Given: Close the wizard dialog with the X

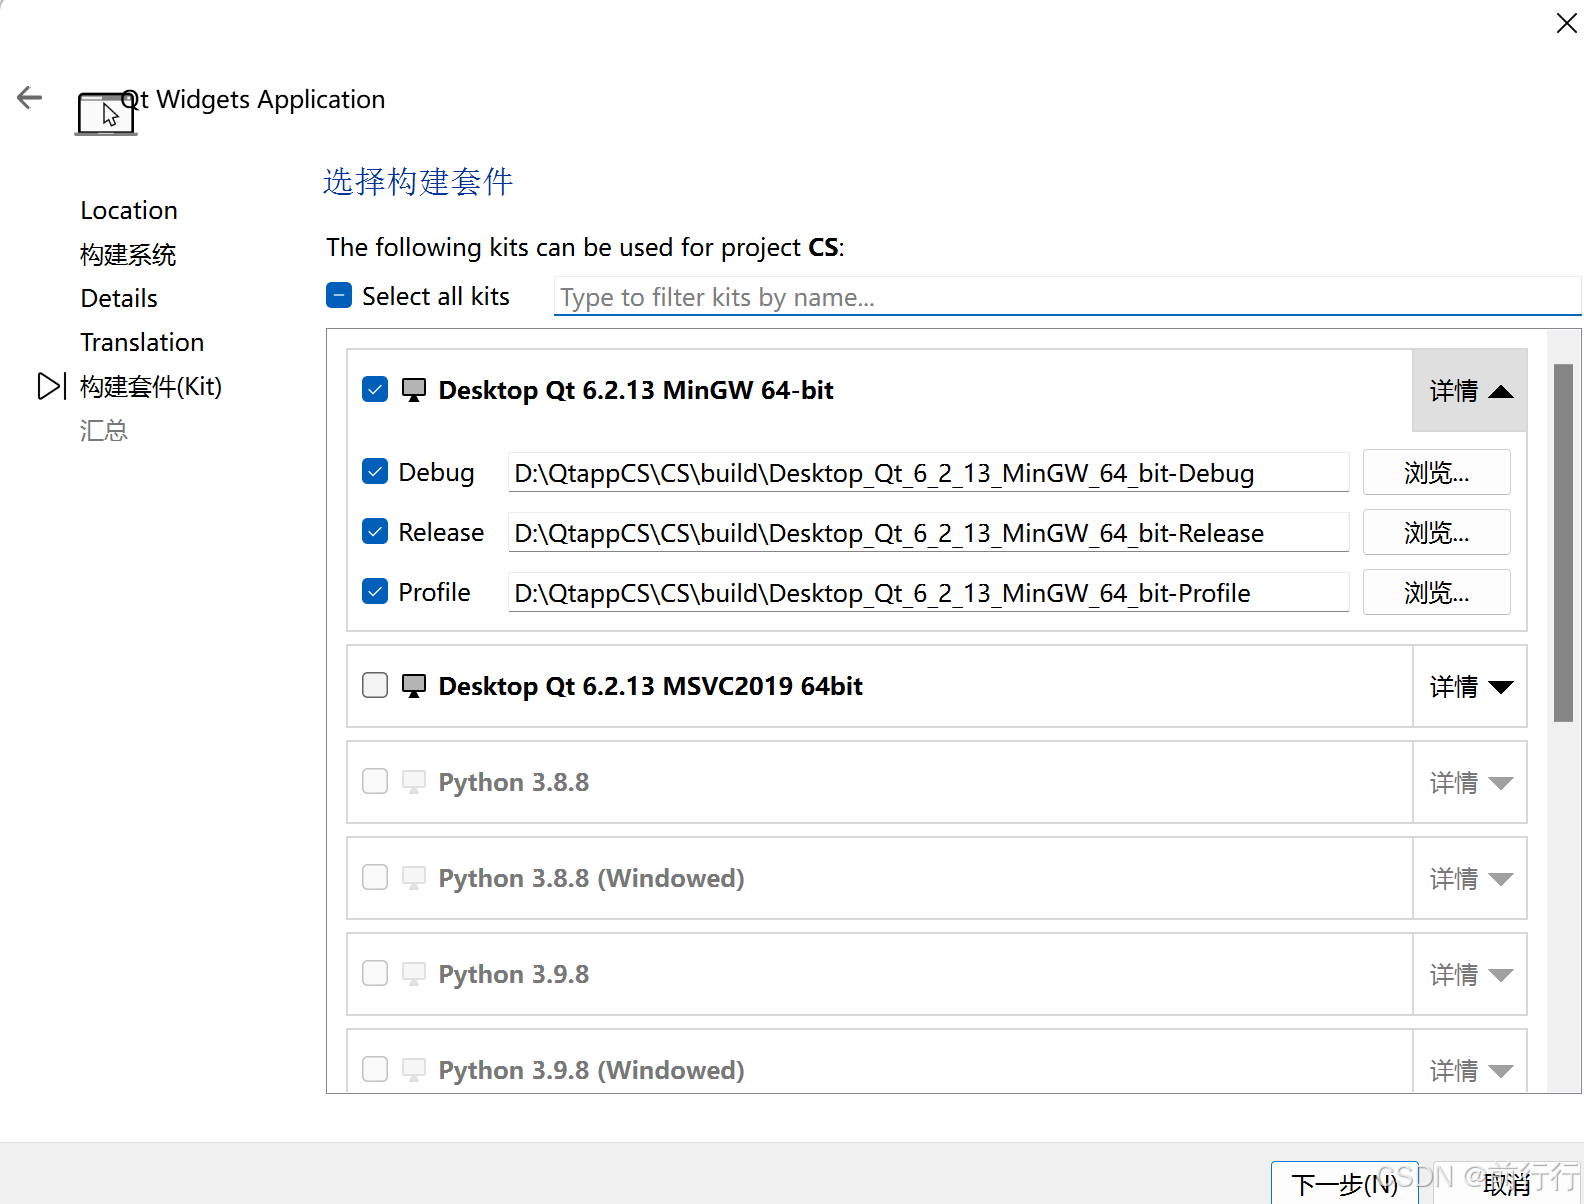Looking at the screenshot, I should pos(1567,23).
